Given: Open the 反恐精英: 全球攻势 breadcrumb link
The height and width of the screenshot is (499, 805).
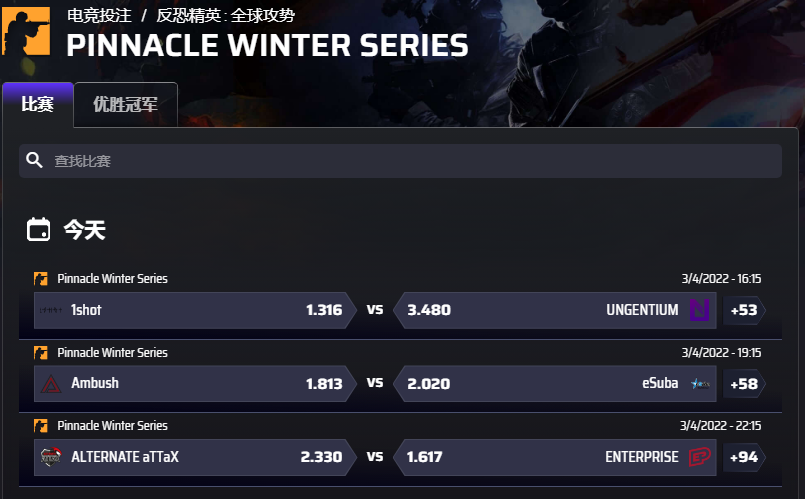Looking at the screenshot, I should tap(226, 15).
